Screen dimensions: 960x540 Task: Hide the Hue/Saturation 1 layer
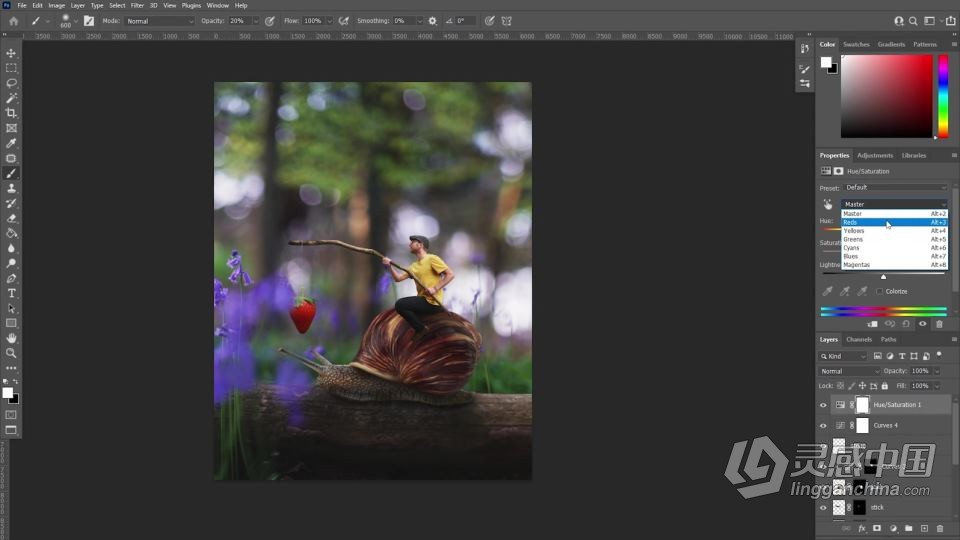823,405
